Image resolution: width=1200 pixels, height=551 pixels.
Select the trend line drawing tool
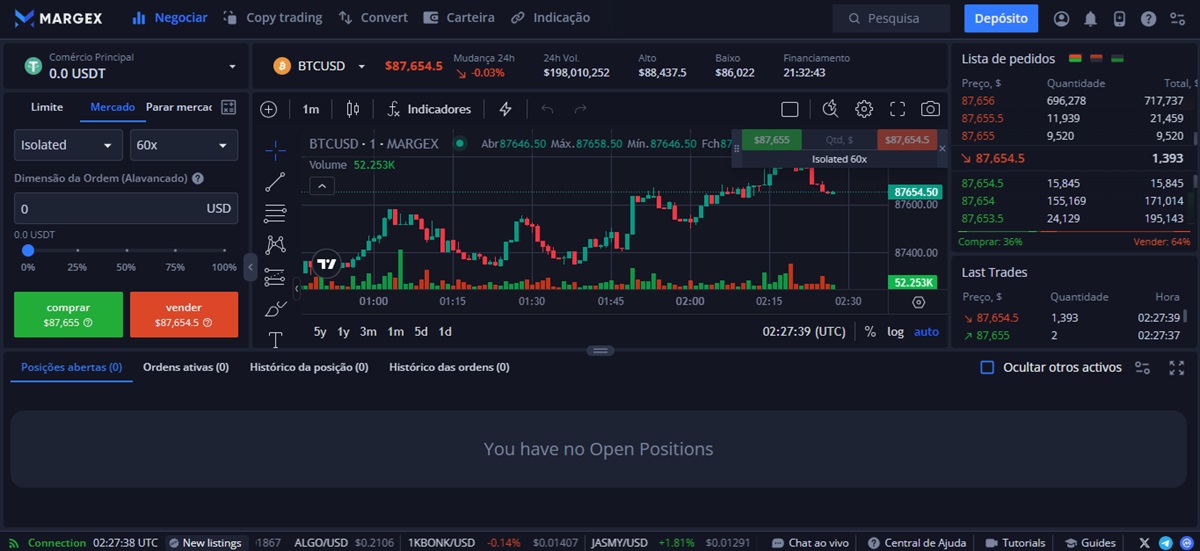pyautogui.click(x=275, y=182)
